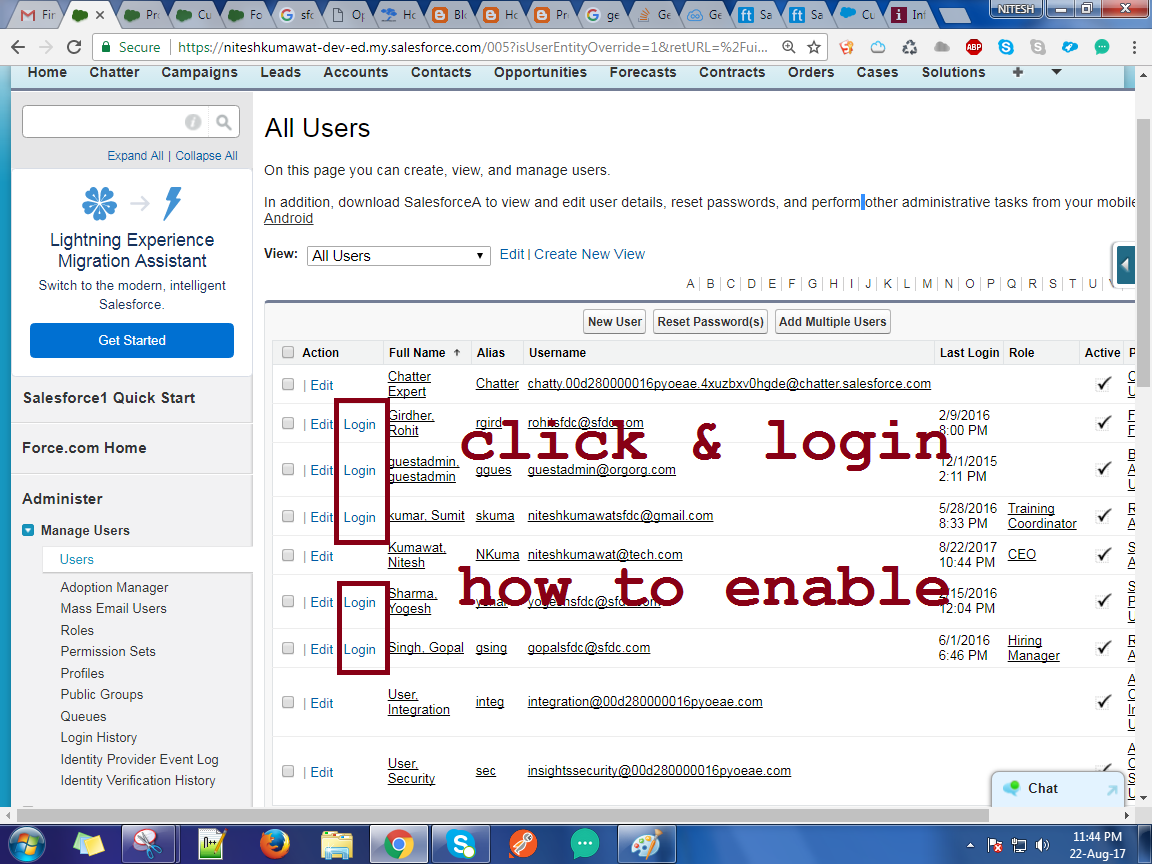
Task: Add a tab with plus icon
Action: (1018, 72)
